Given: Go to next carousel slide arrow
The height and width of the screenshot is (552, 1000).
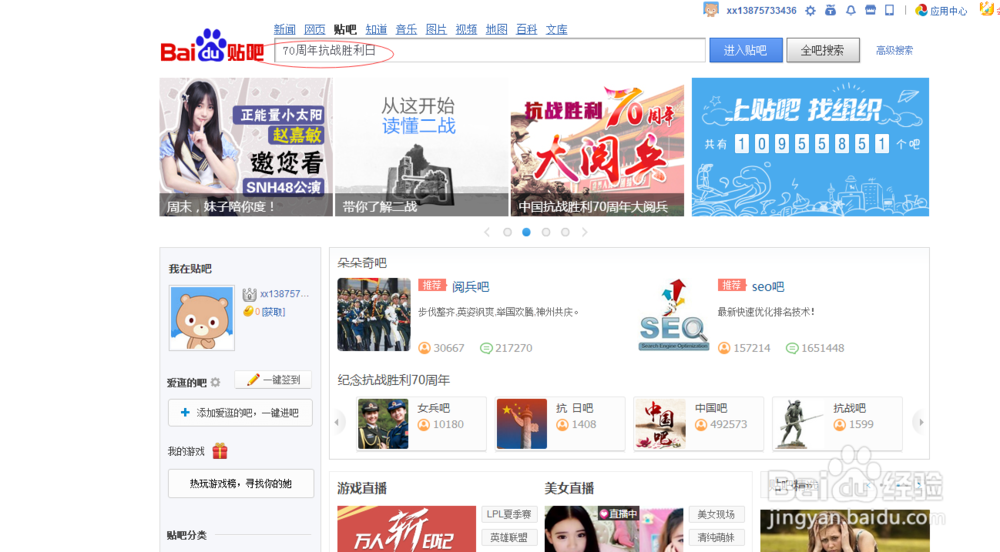Looking at the screenshot, I should point(584,233).
